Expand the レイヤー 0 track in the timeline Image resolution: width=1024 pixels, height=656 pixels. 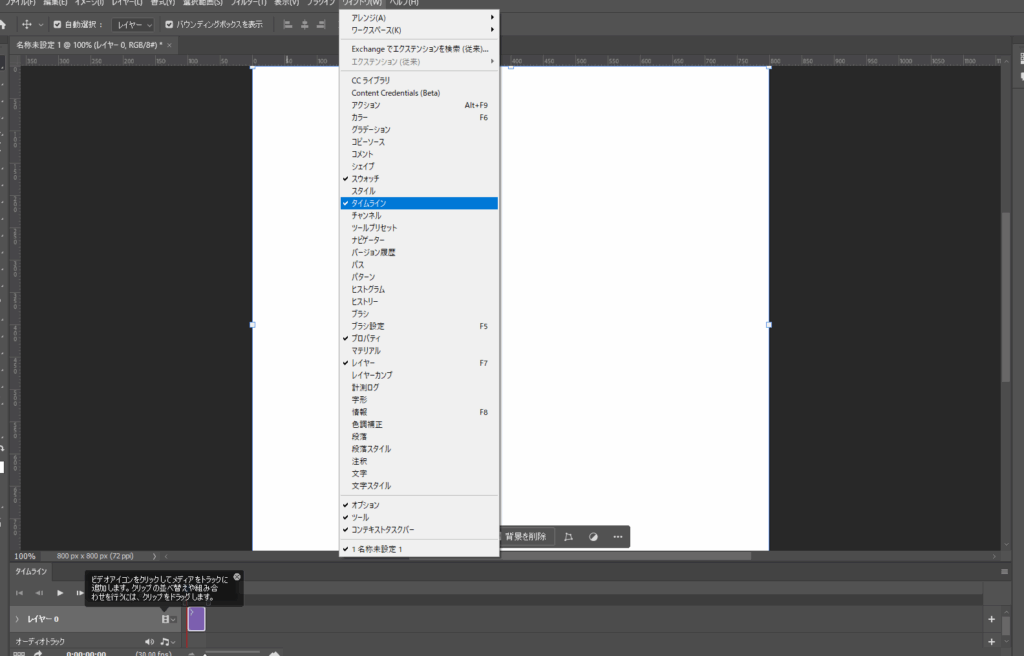pyautogui.click(x=17, y=620)
